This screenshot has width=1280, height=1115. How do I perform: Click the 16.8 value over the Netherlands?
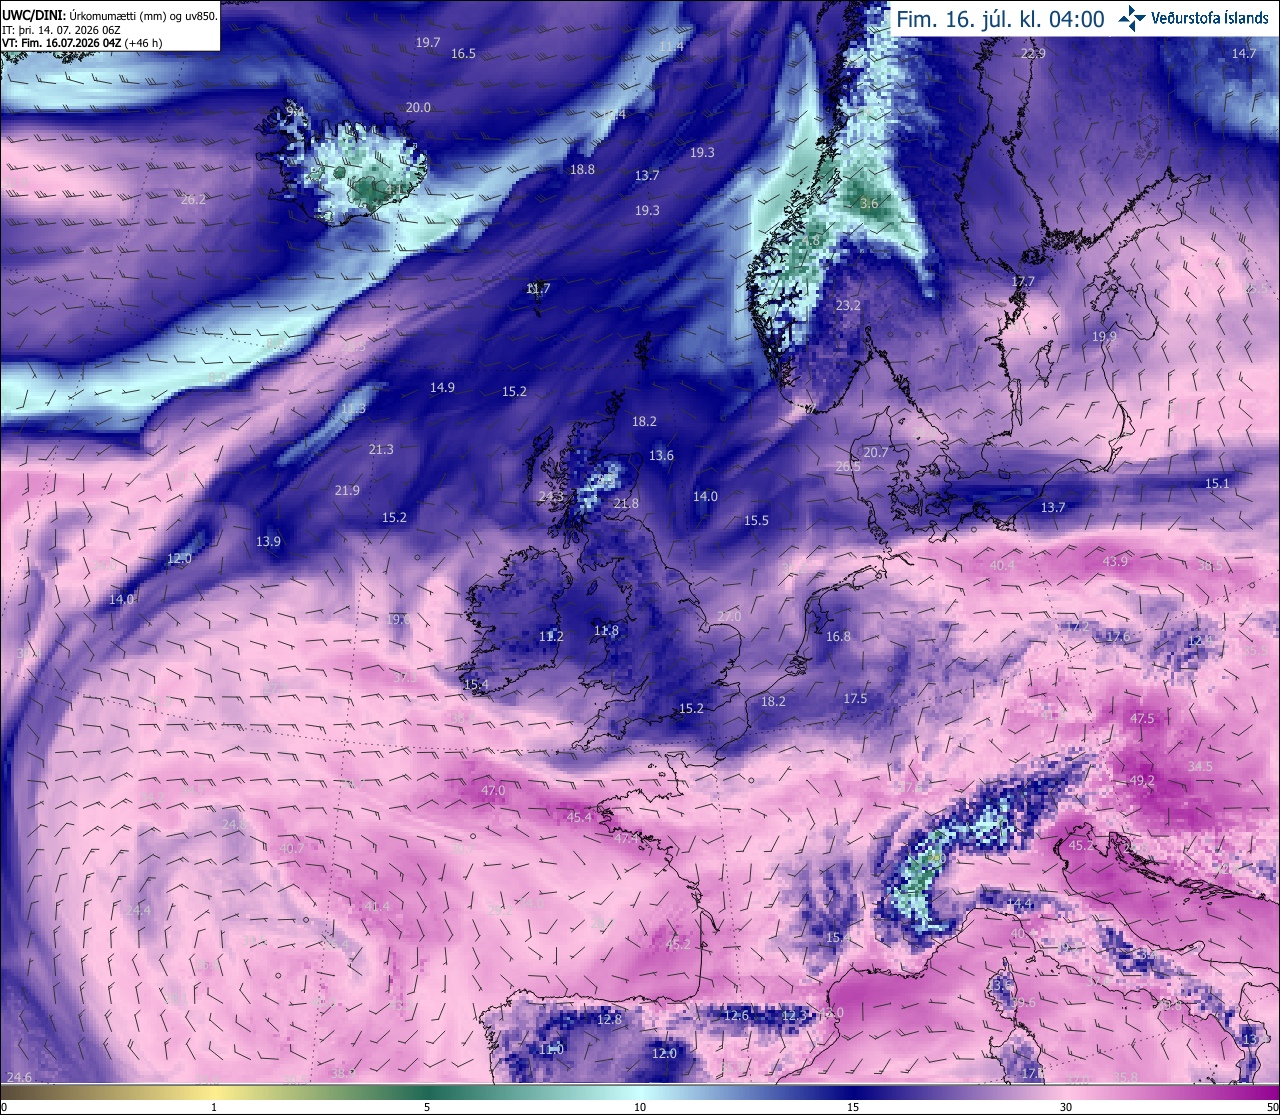(x=838, y=636)
